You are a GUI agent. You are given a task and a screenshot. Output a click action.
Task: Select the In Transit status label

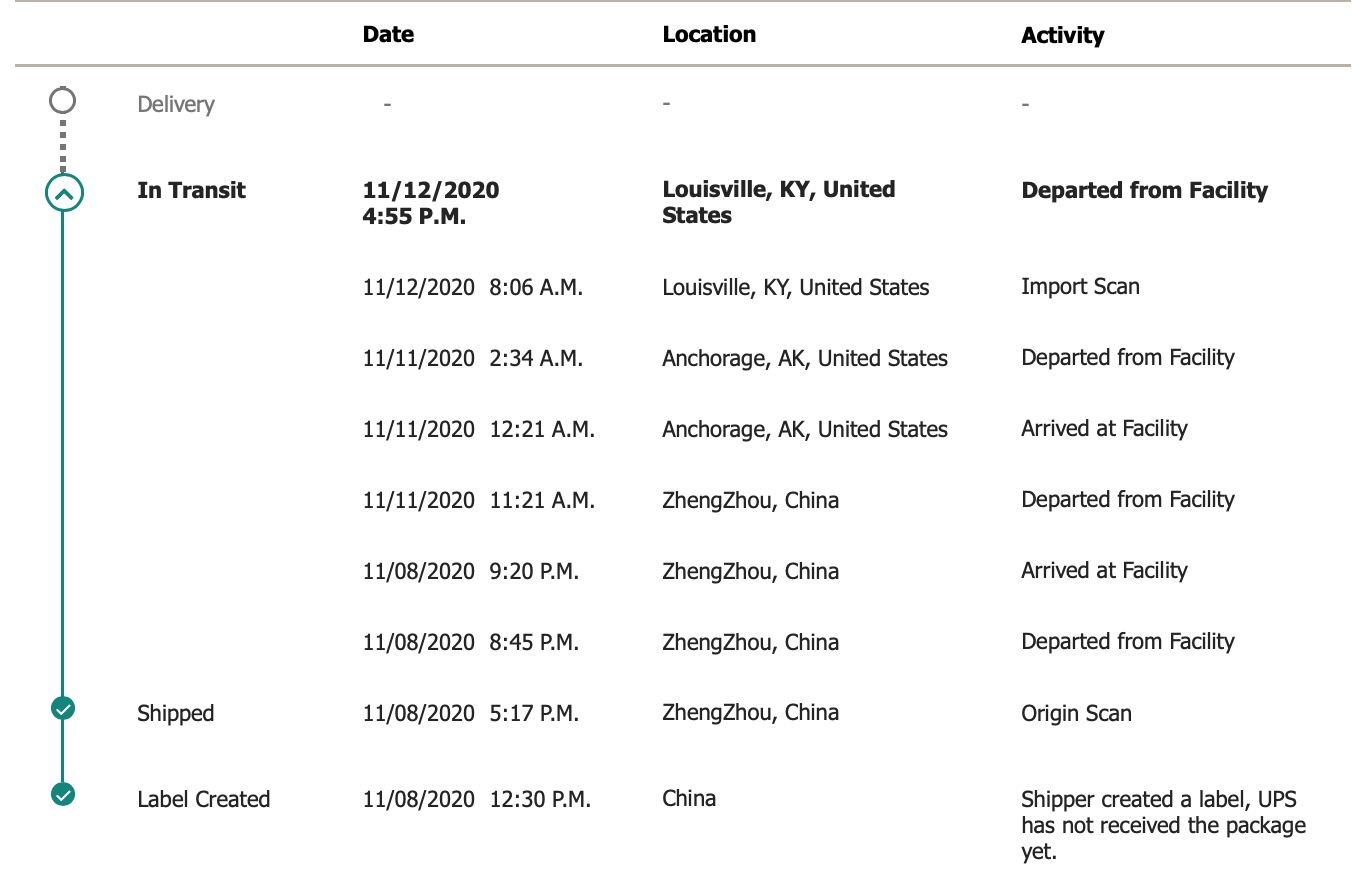(x=191, y=190)
